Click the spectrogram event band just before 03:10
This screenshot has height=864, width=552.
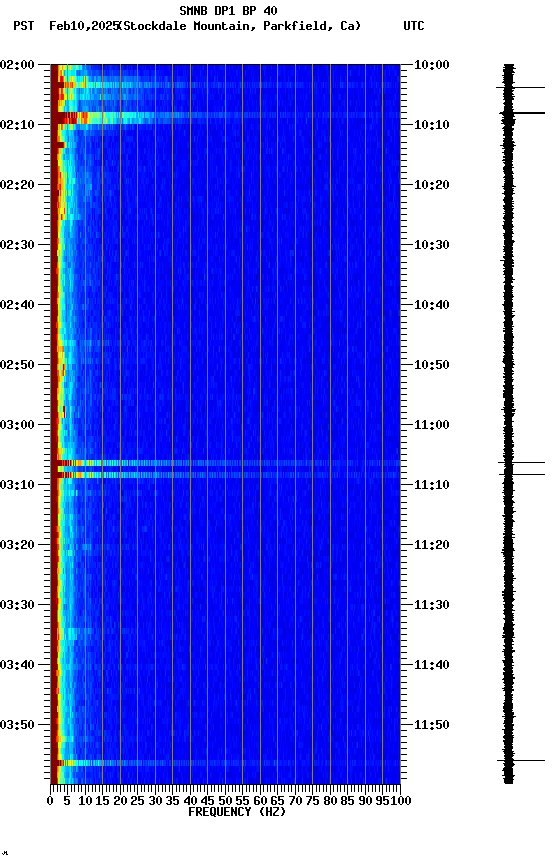tap(225, 475)
